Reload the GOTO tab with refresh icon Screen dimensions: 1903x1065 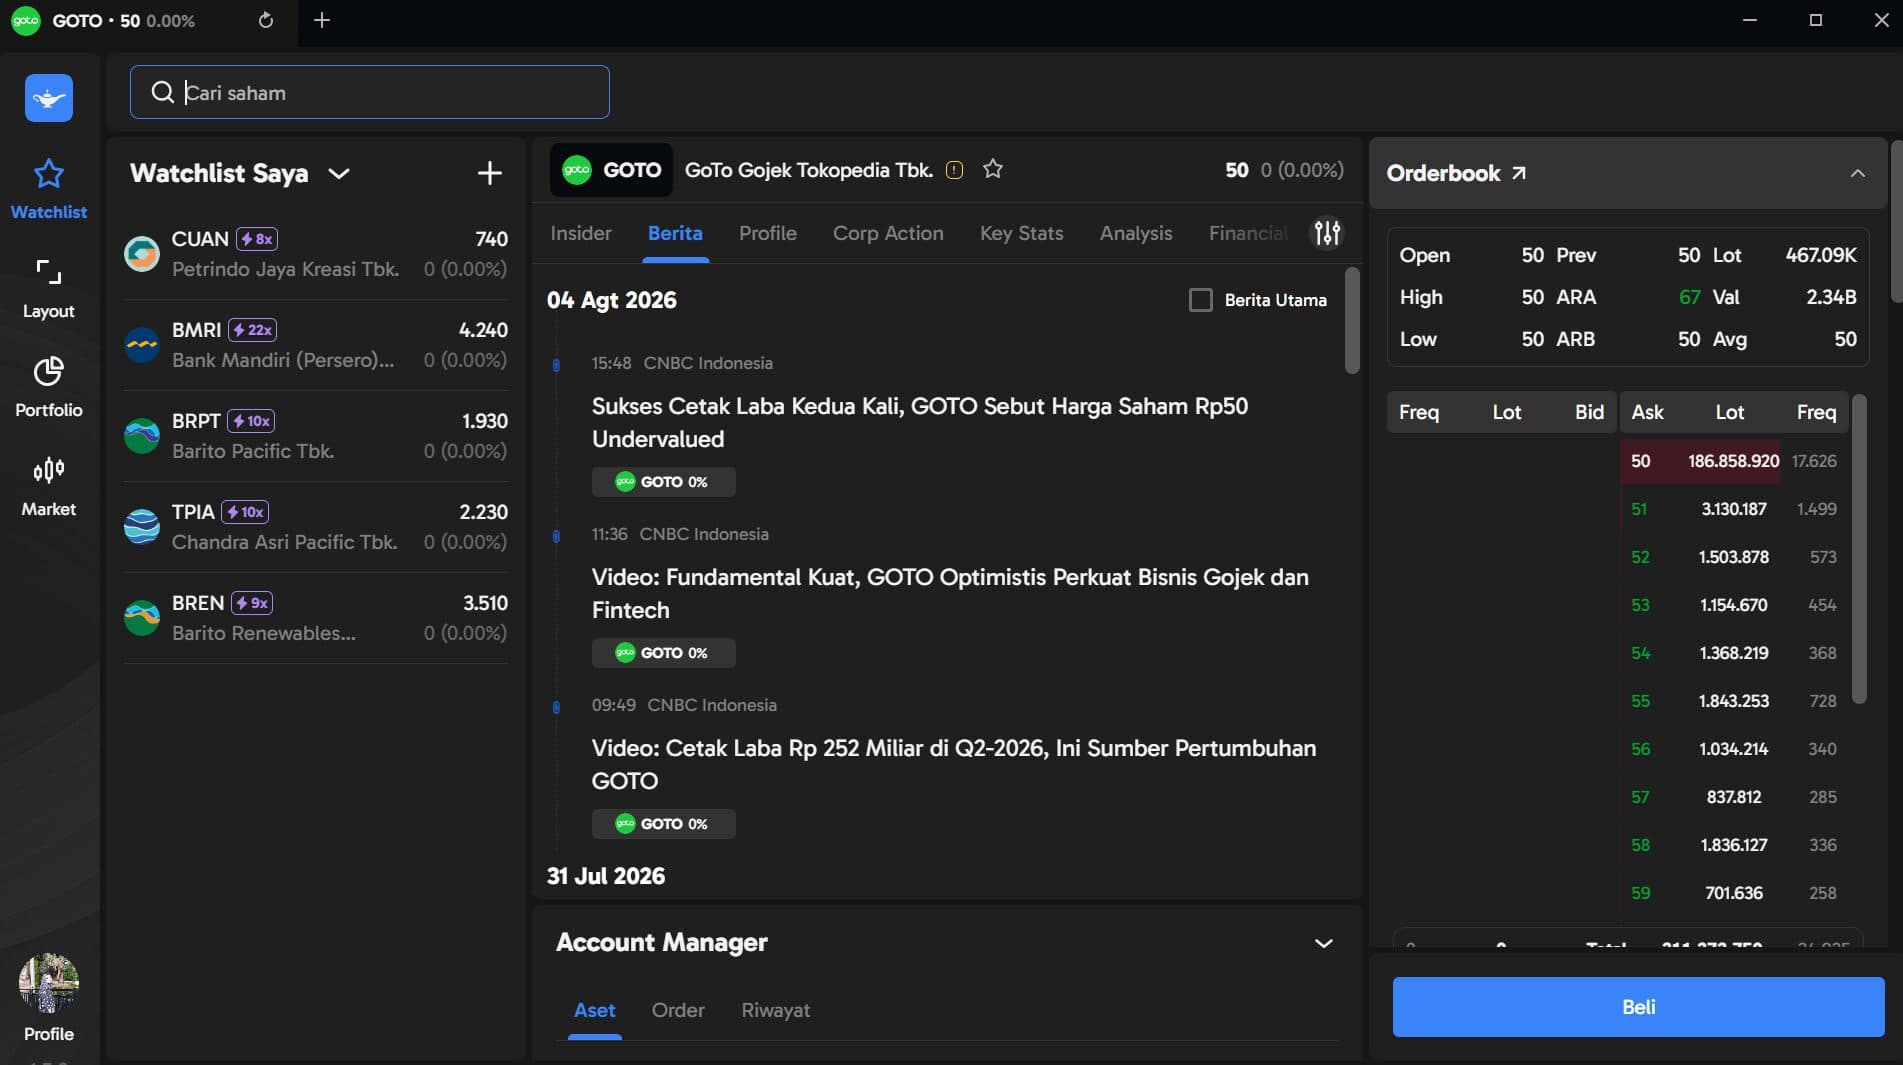tap(265, 20)
